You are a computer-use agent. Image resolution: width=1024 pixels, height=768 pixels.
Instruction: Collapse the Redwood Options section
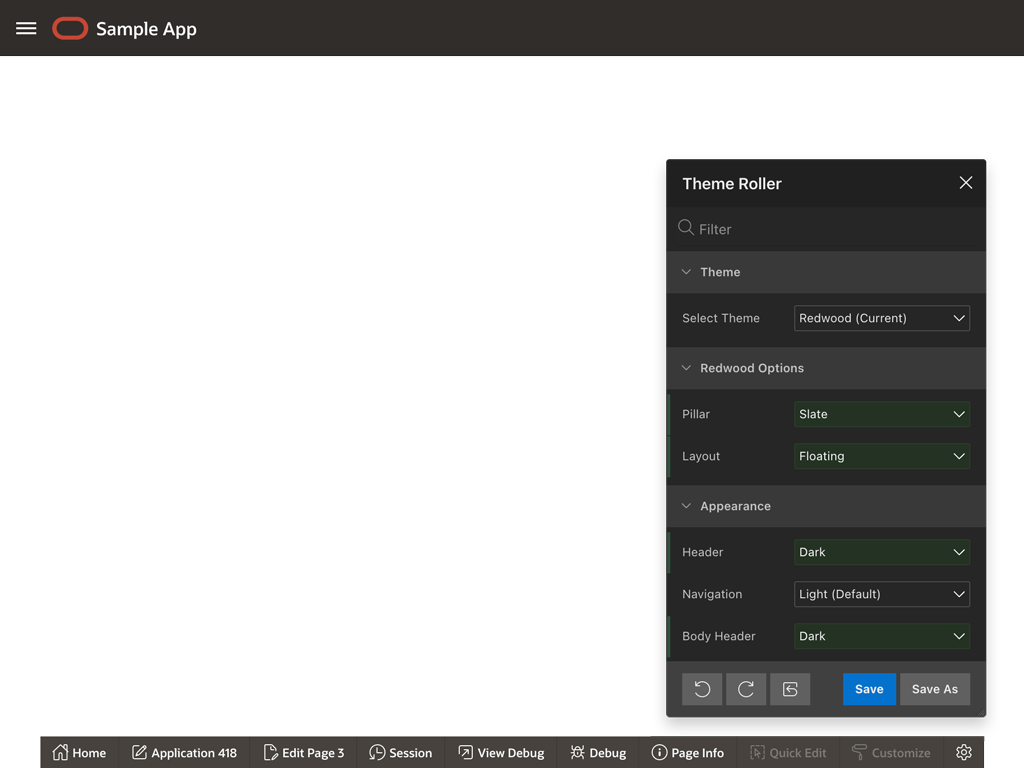pos(687,368)
